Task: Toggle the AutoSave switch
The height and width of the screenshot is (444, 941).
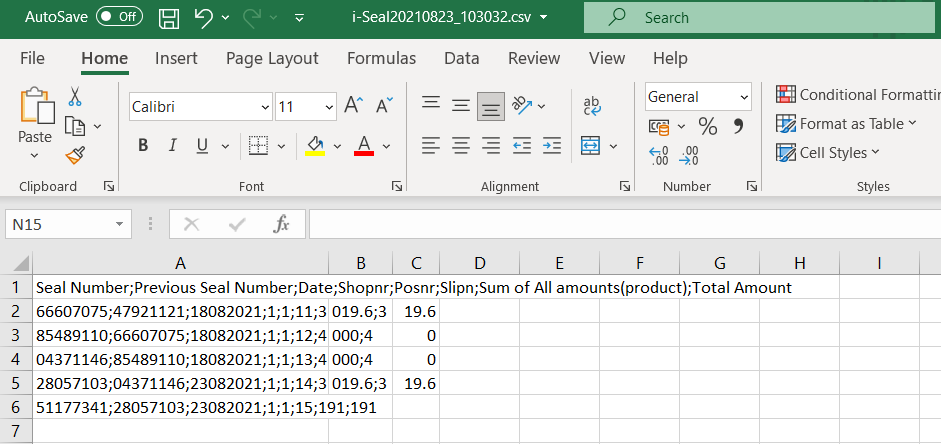Action: tap(119, 17)
